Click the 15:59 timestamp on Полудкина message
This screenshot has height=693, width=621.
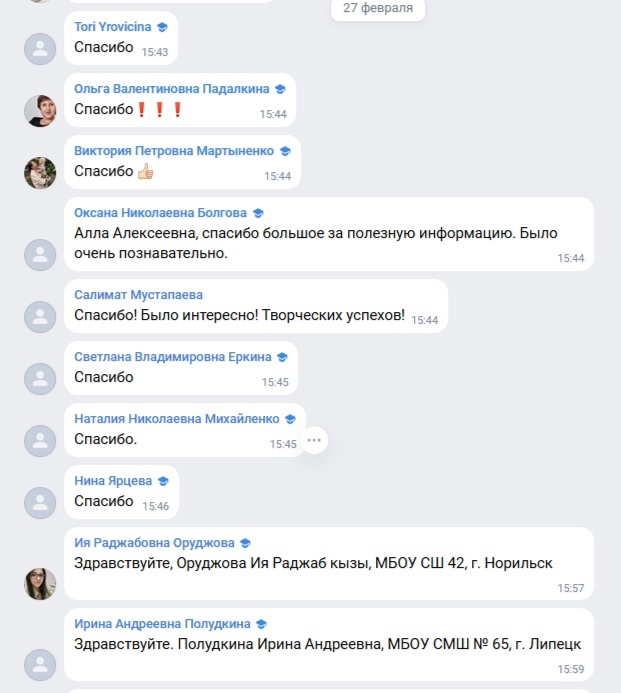click(x=571, y=669)
